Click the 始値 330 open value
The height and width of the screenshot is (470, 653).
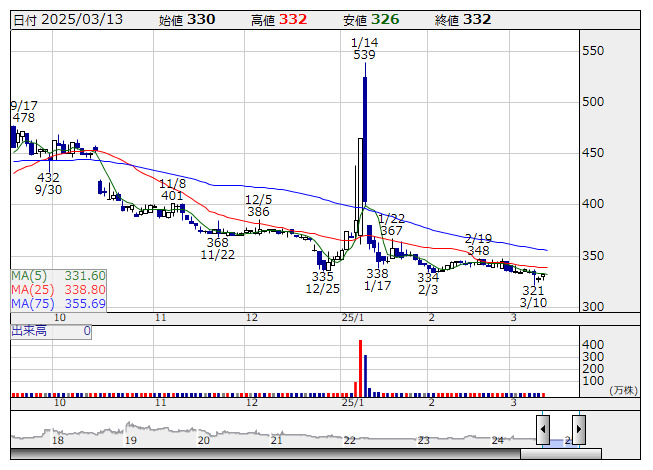point(187,20)
